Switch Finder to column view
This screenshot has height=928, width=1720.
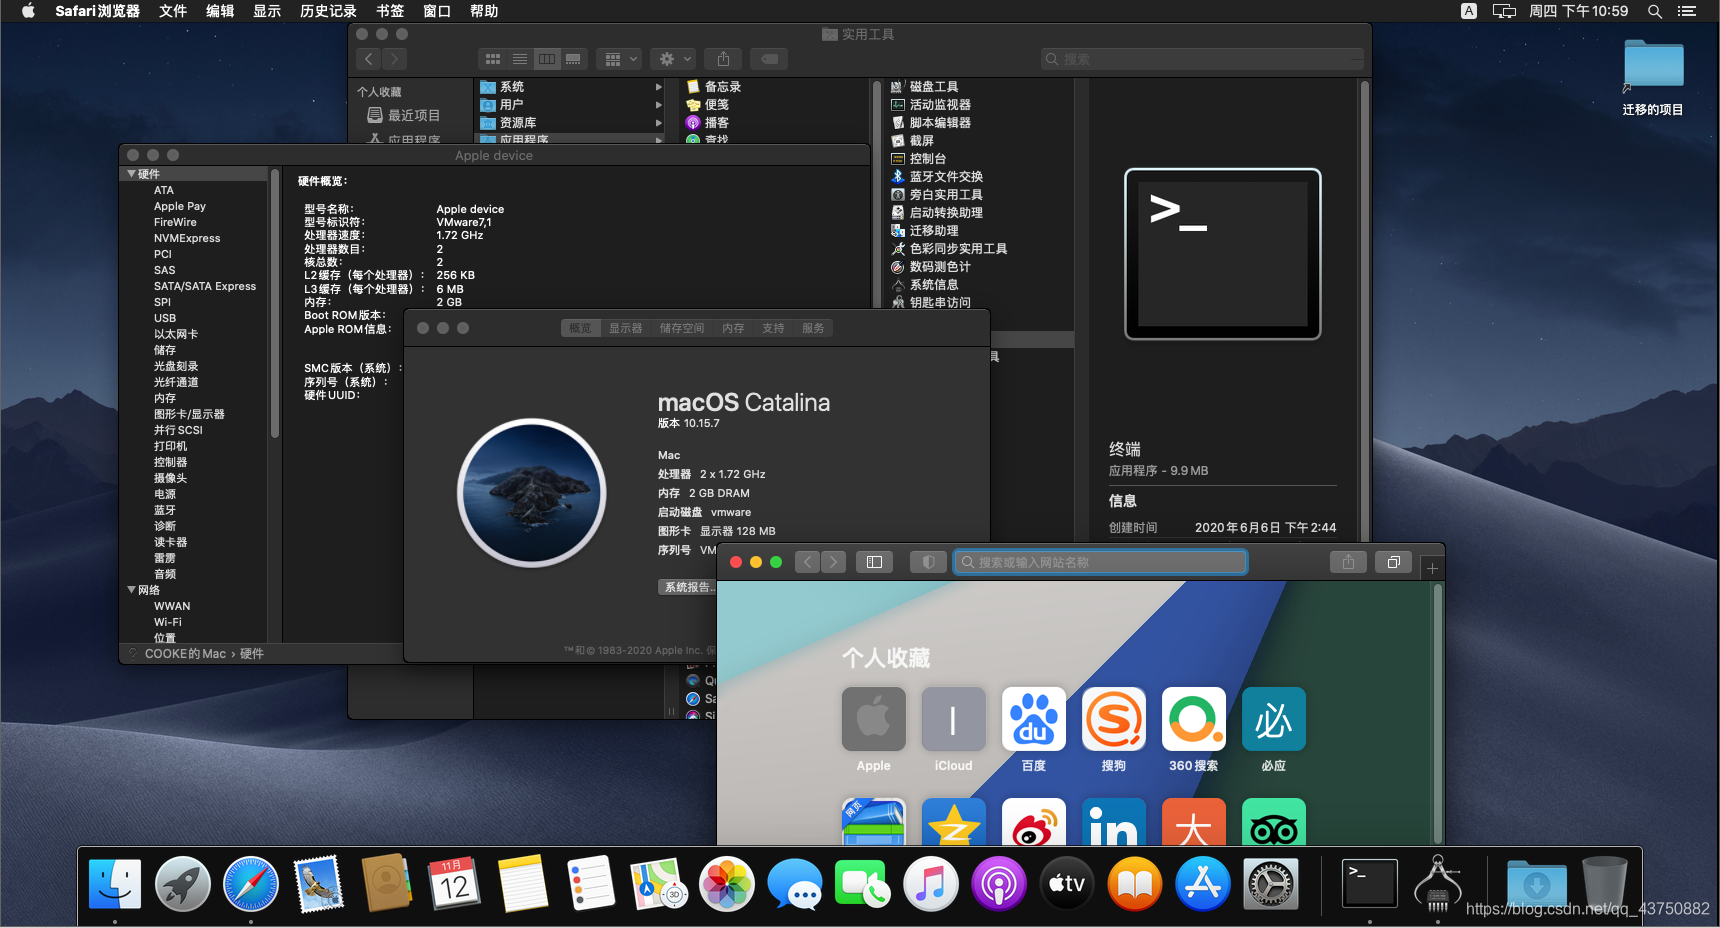[547, 59]
